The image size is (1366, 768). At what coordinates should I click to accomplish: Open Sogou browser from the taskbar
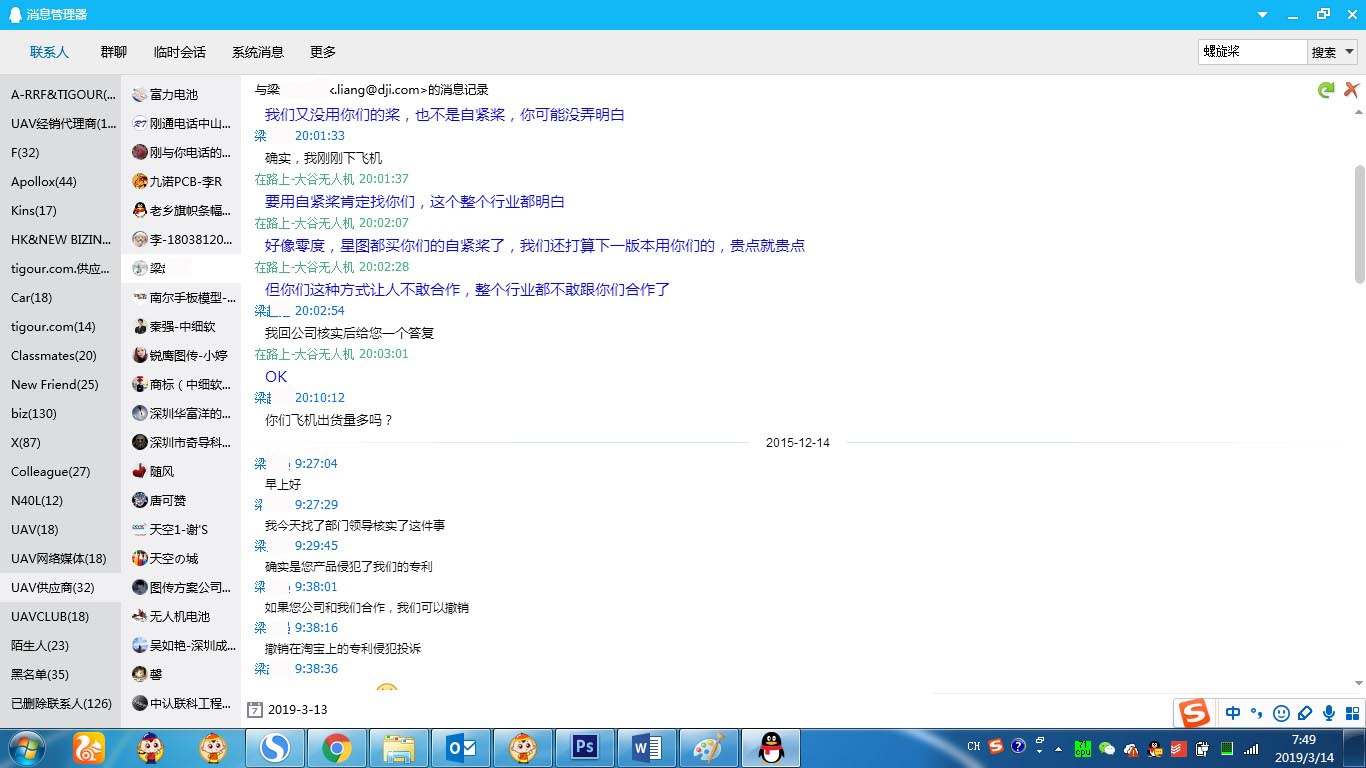(275, 748)
